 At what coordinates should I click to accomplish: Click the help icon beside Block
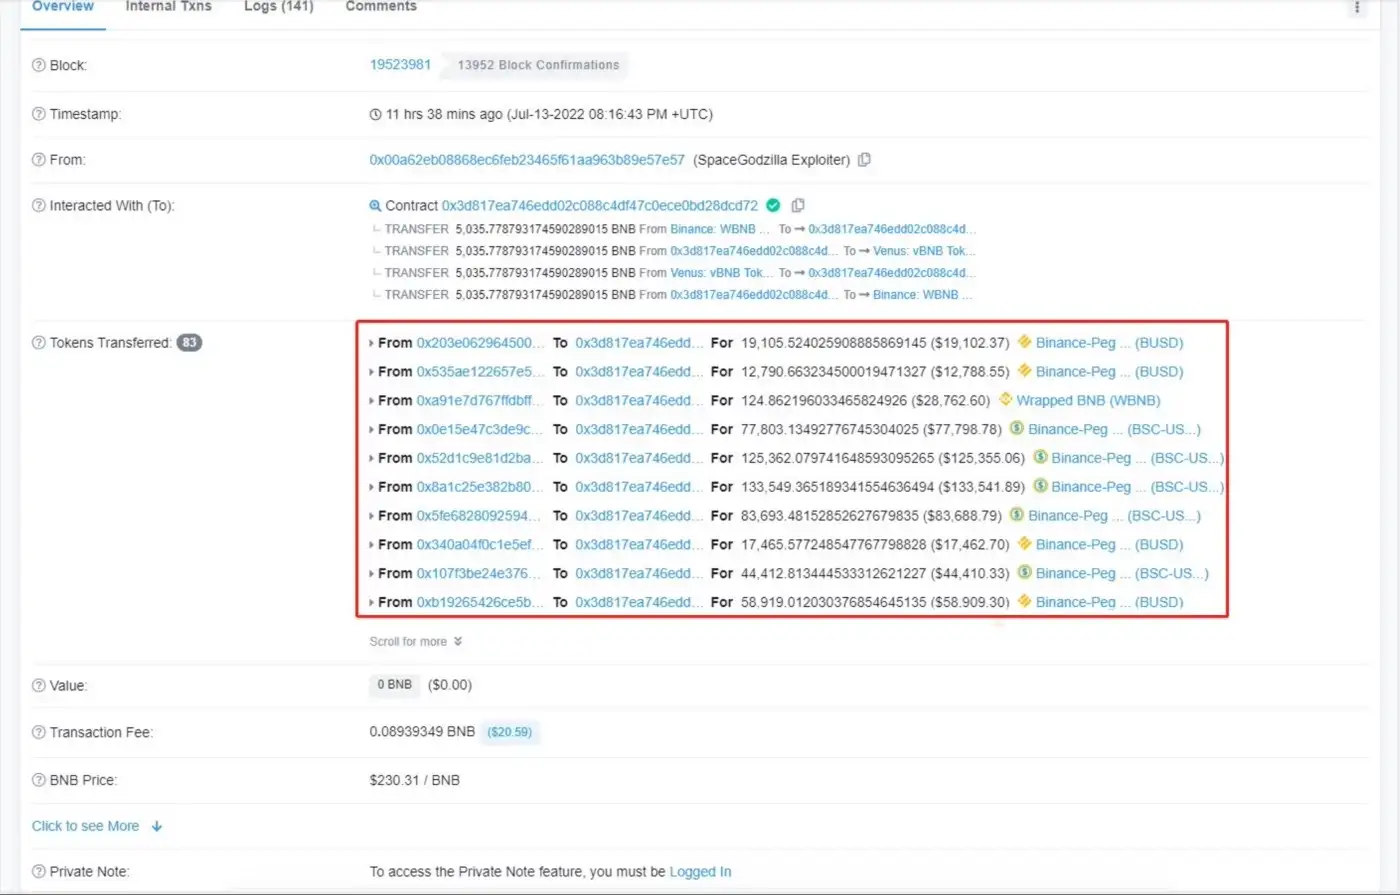[x=39, y=65]
